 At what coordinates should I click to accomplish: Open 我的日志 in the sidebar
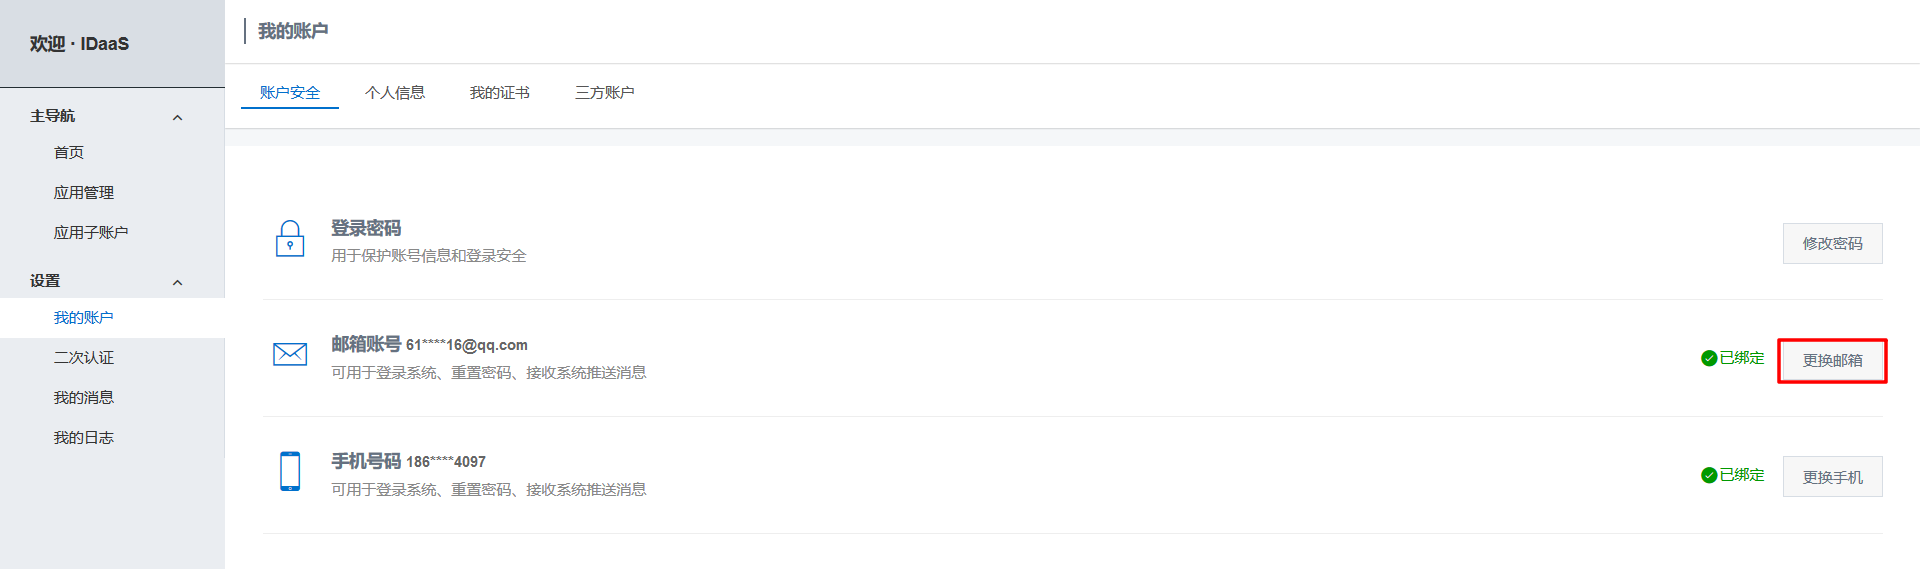click(84, 437)
